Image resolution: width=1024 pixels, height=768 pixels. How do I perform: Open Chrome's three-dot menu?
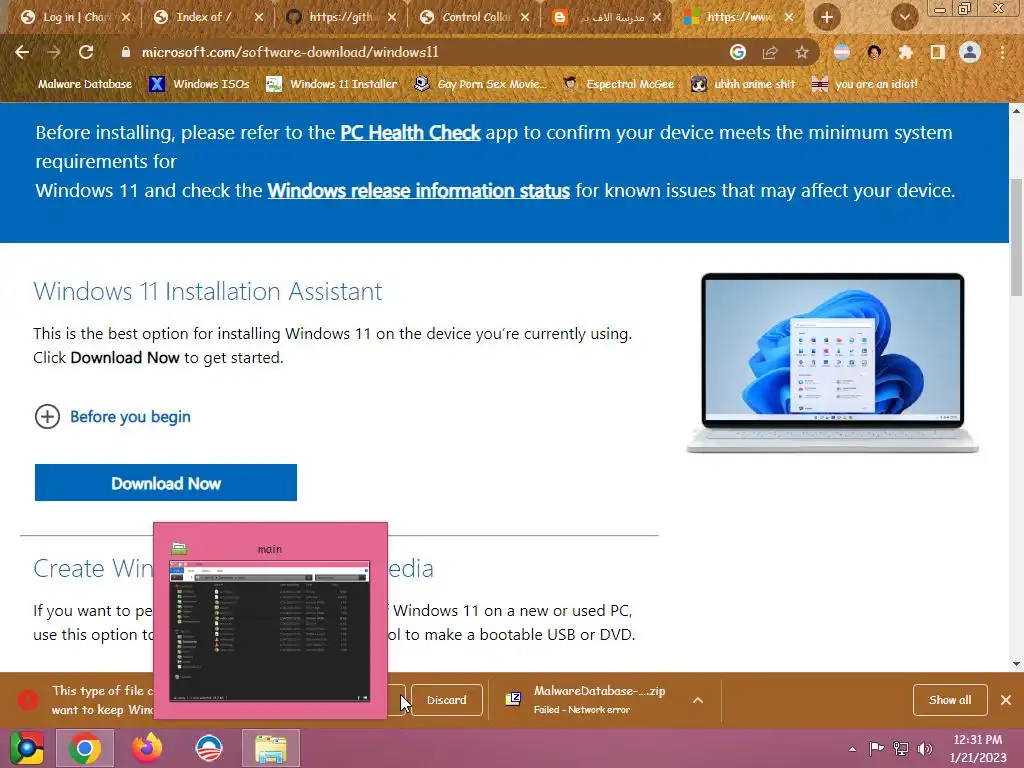pos(1002,52)
